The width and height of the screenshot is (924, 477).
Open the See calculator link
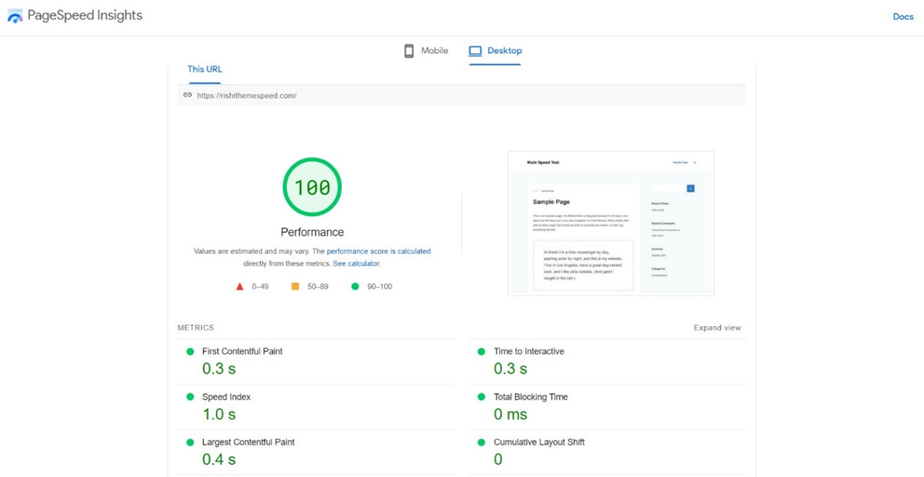pos(357,264)
